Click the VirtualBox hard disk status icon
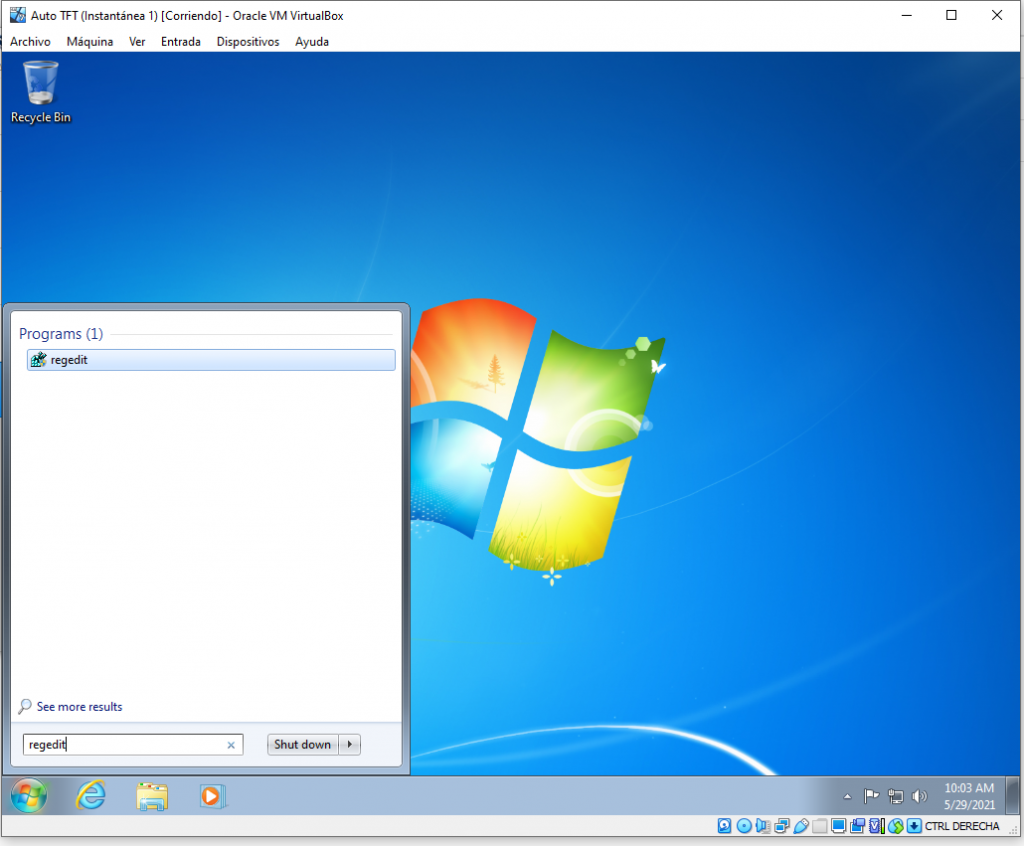1024x846 pixels. pos(725,826)
